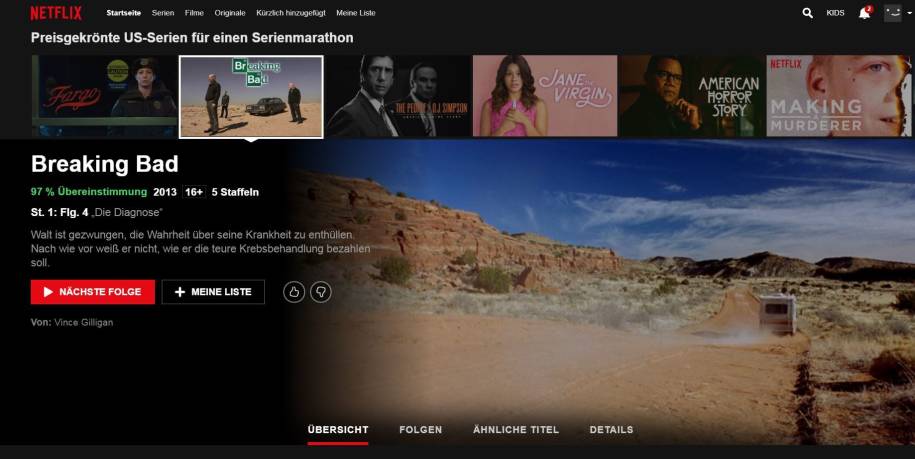Screen dimensions: 915x459
Task: Open the American Horror Story thumbnail
Action: (x=692, y=96)
